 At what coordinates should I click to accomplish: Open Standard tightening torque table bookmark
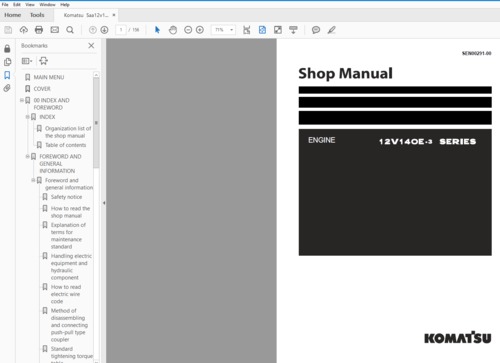click(x=72, y=354)
